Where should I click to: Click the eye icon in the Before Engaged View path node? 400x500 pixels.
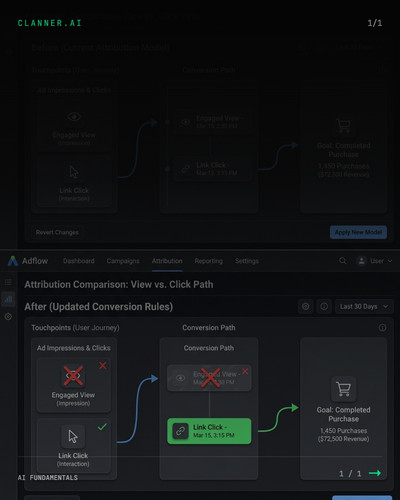point(185,122)
